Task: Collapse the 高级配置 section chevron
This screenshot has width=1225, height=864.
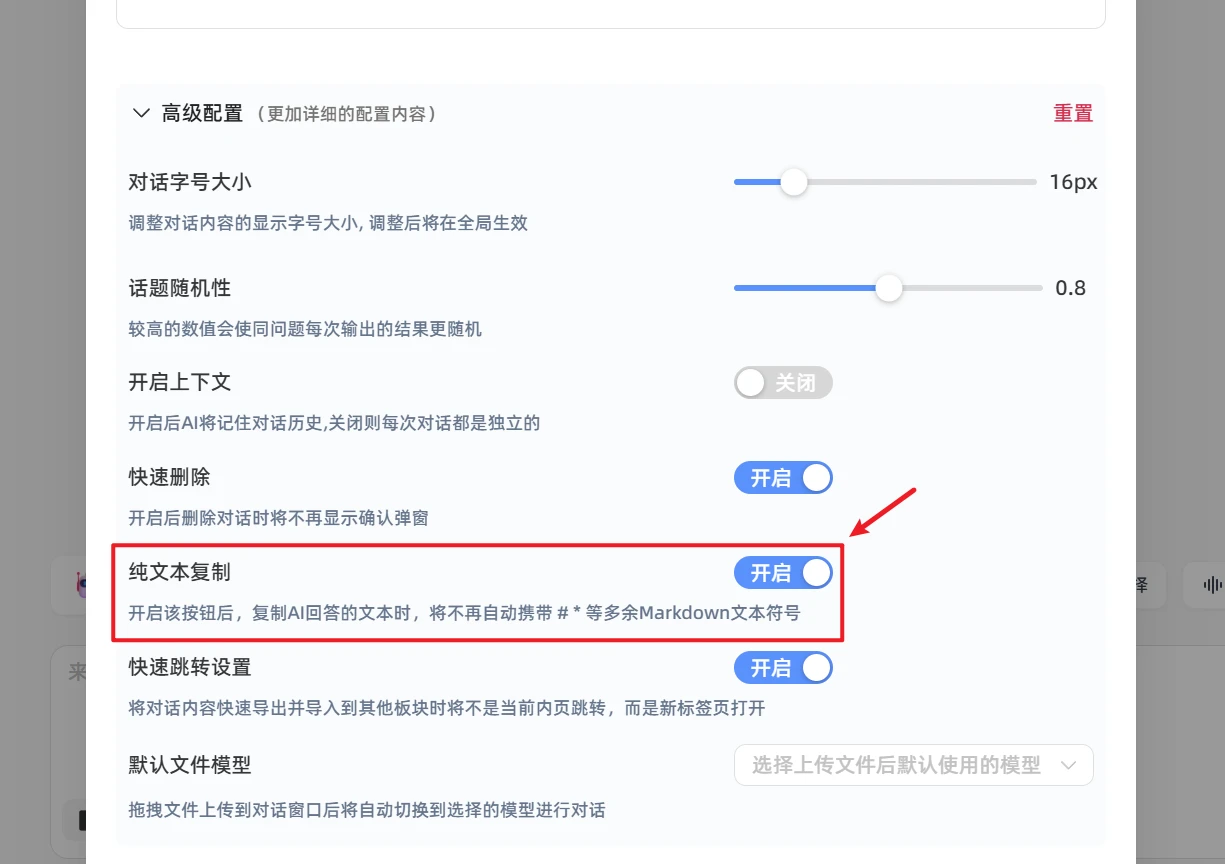Action: pyautogui.click(x=140, y=114)
